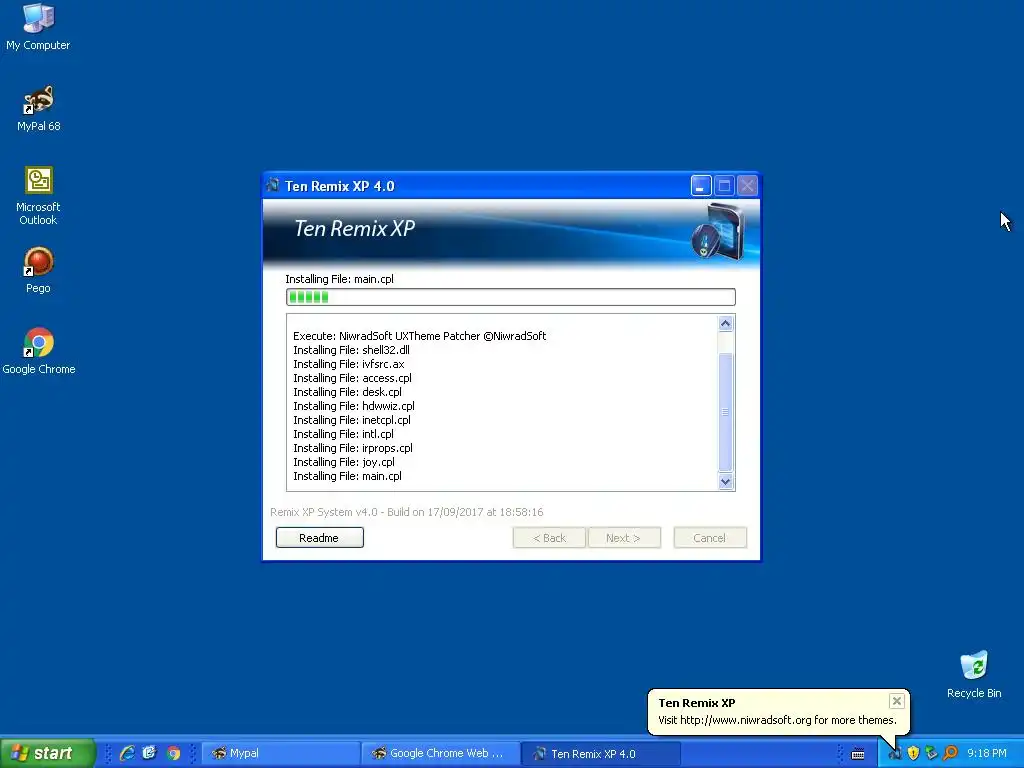Open the My Computer desktop icon
The width and height of the screenshot is (1024, 768).
[x=38, y=27]
